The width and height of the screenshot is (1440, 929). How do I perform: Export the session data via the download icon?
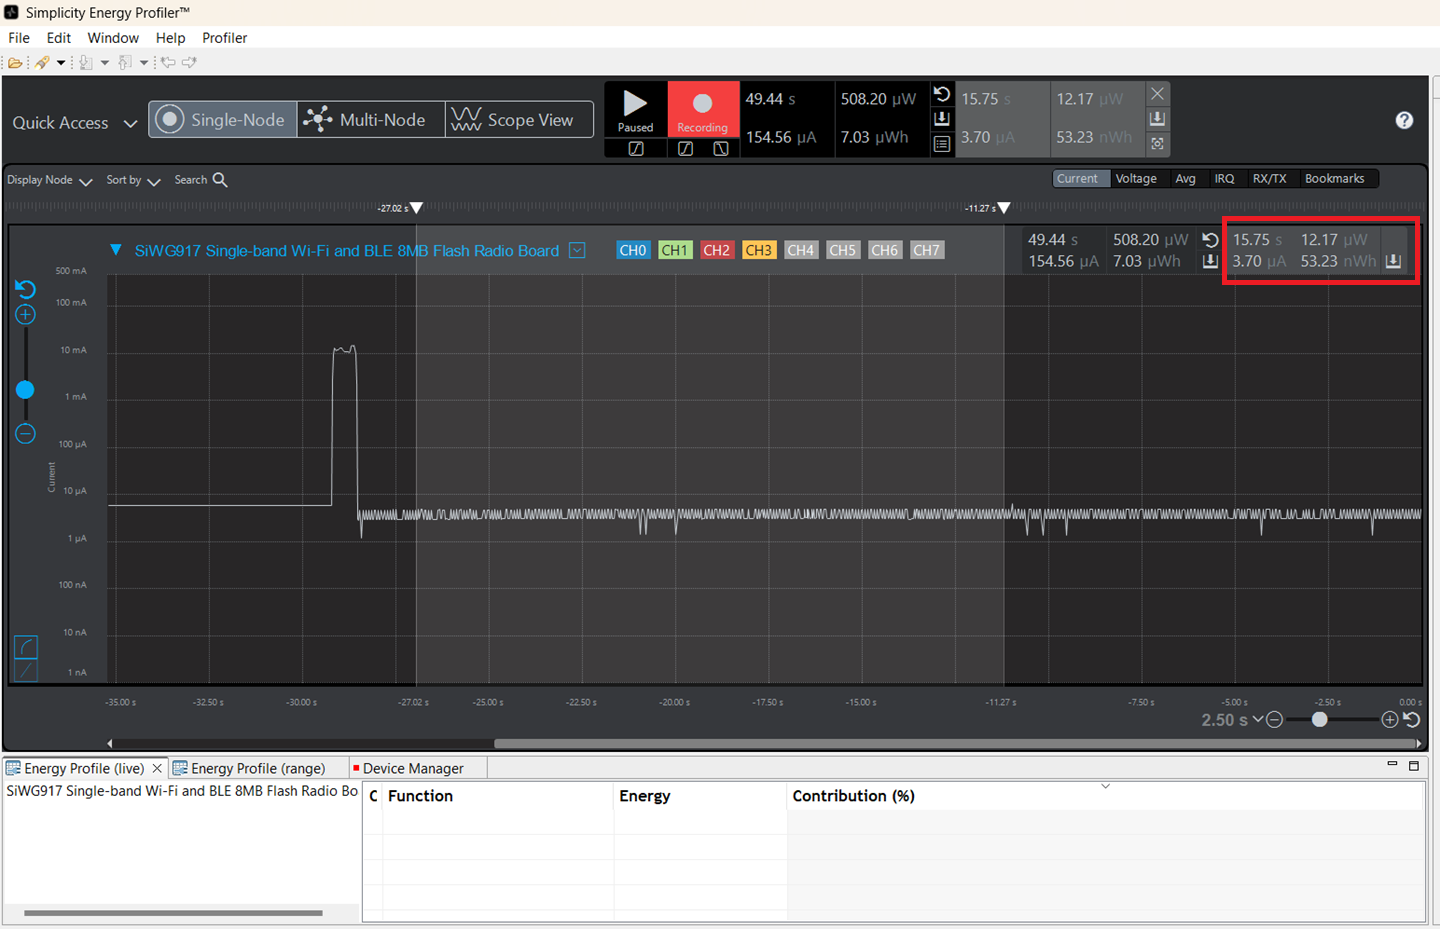[940, 118]
